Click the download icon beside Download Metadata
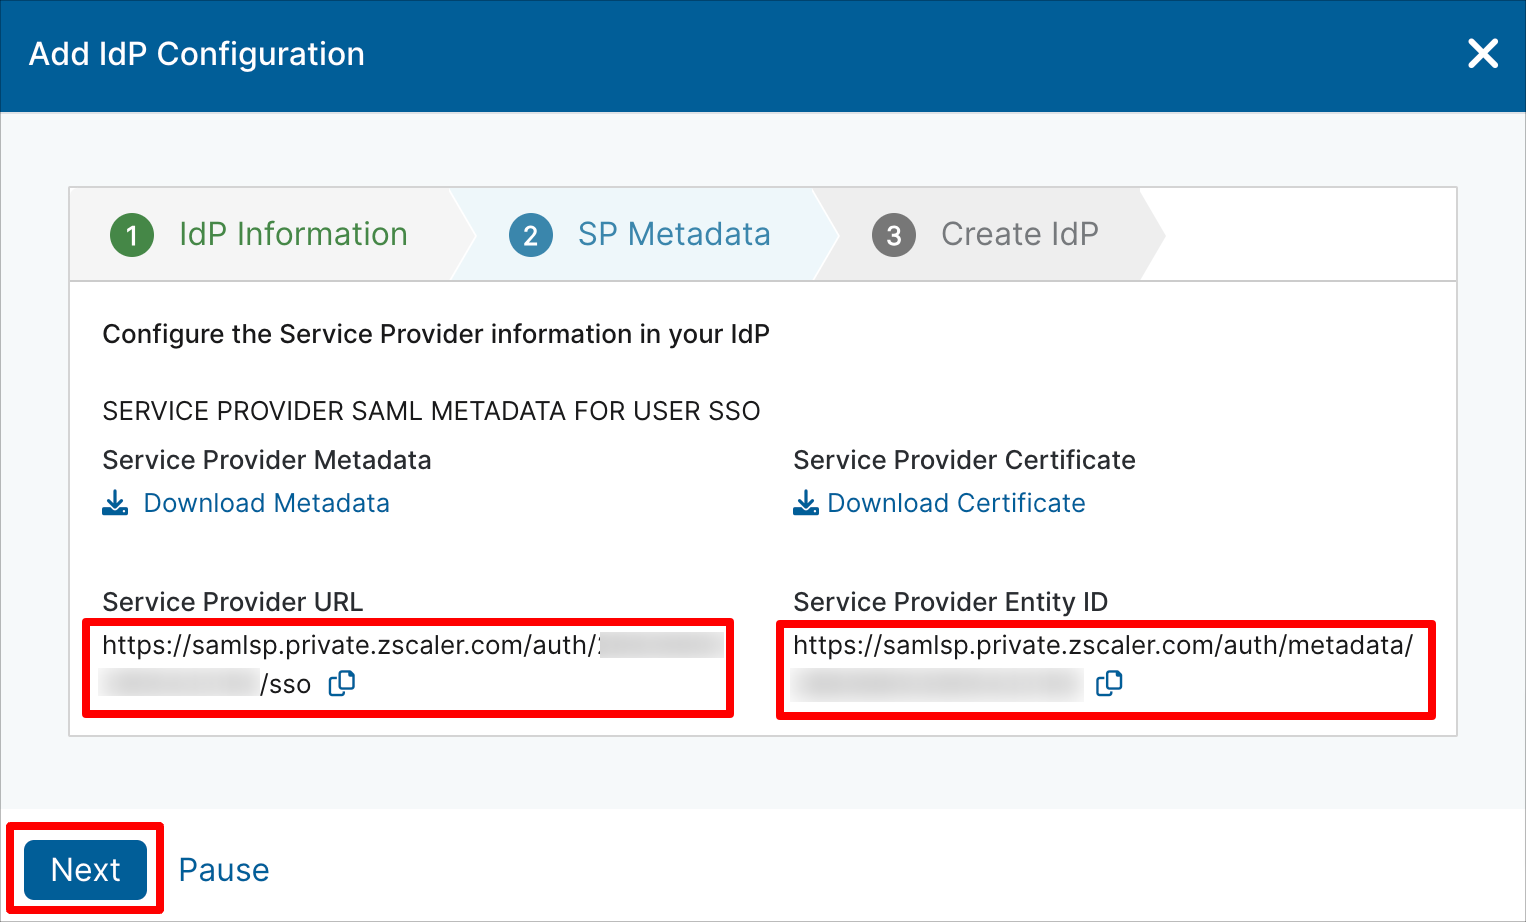Viewport: 1526px width, 922px height. coord(116,503)
